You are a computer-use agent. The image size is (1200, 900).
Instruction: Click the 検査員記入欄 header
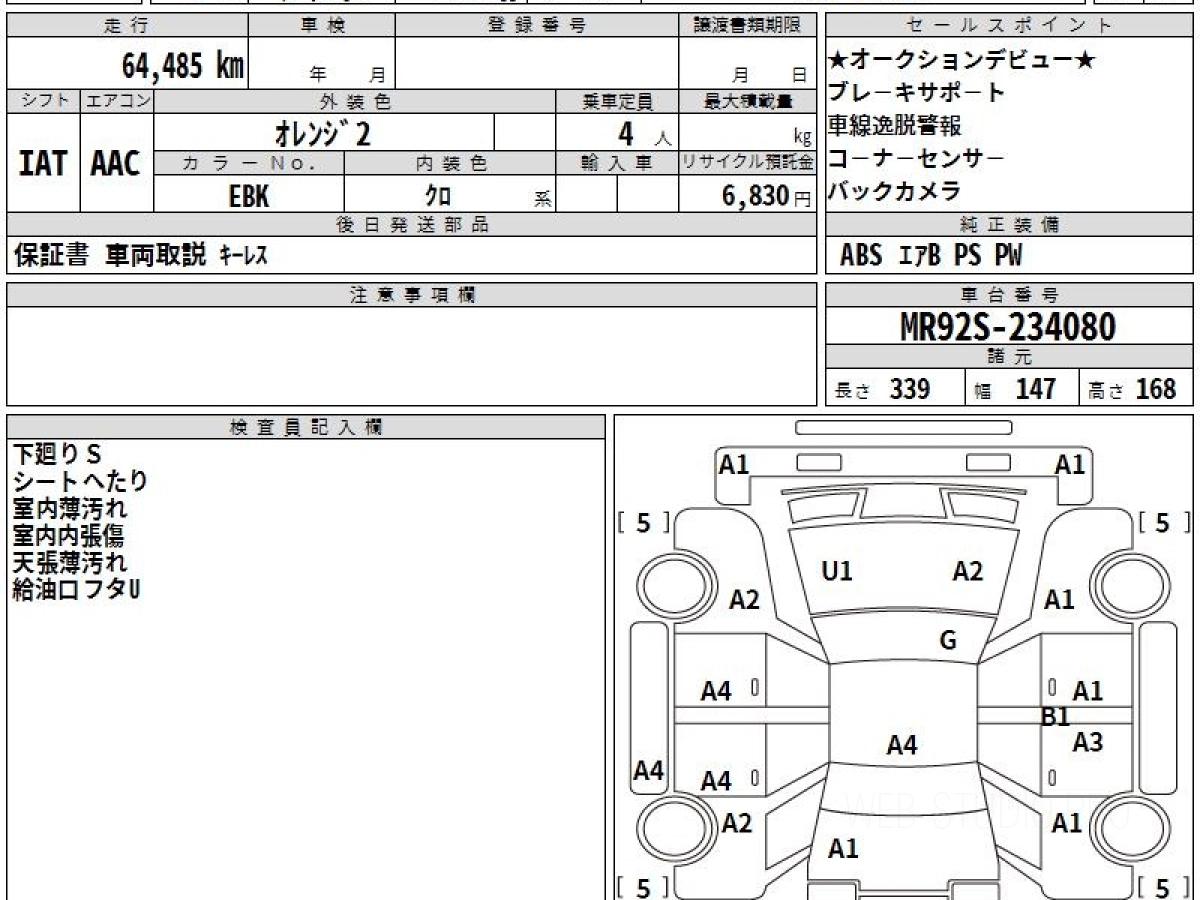[x=306, y=427]
